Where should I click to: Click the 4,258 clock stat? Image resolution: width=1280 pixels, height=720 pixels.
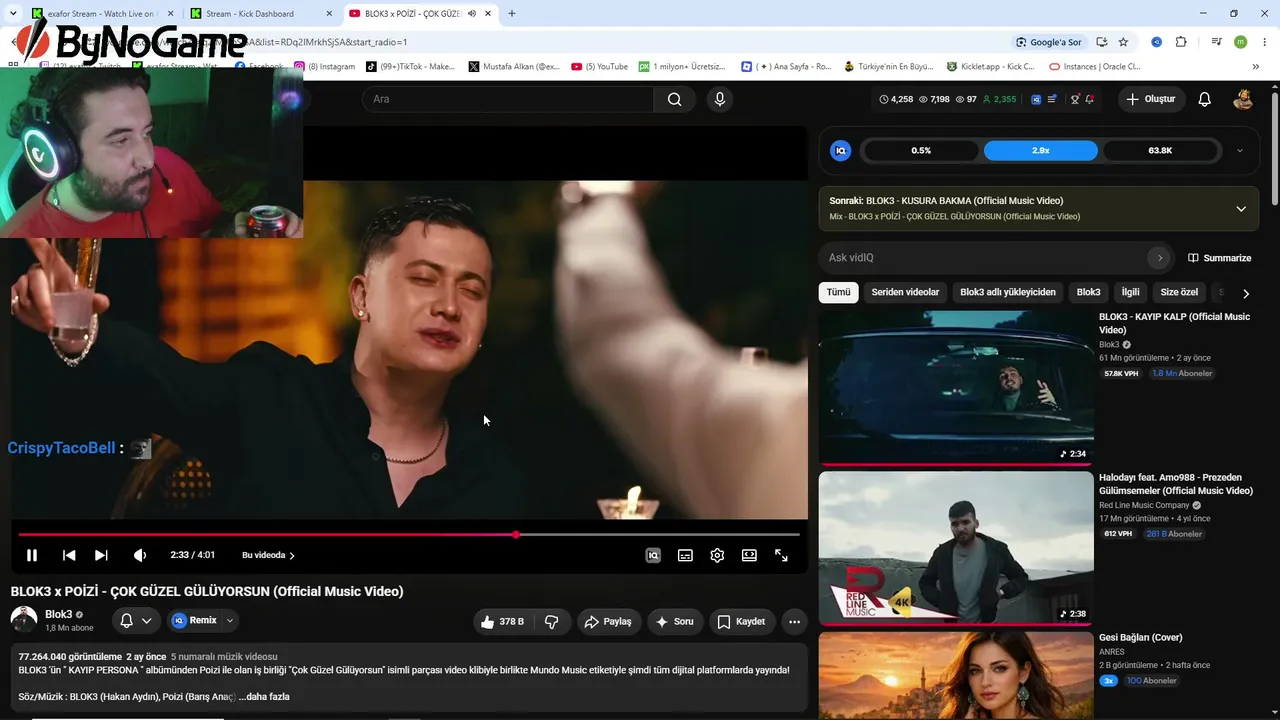tap(896, 99)
